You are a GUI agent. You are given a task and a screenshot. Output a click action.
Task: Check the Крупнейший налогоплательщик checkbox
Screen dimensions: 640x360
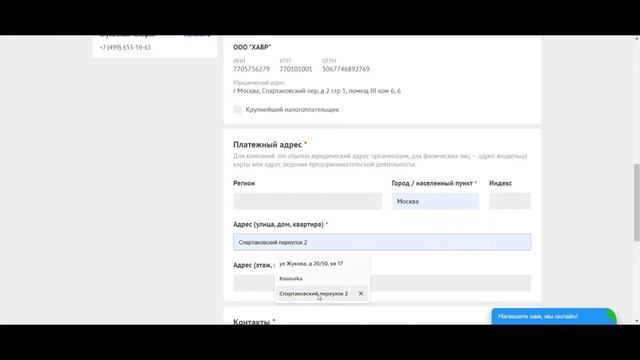pyautogui.click(x=238, y=109)
